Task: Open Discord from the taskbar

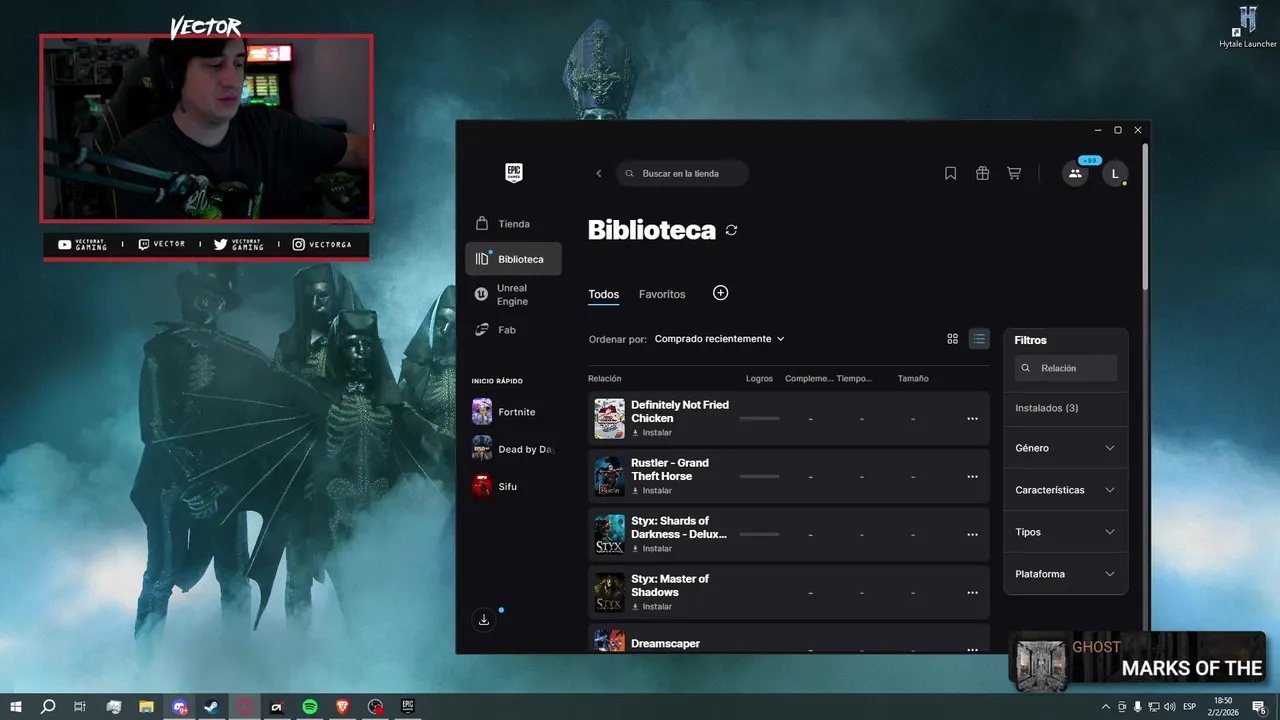Action: click(179, 706)
